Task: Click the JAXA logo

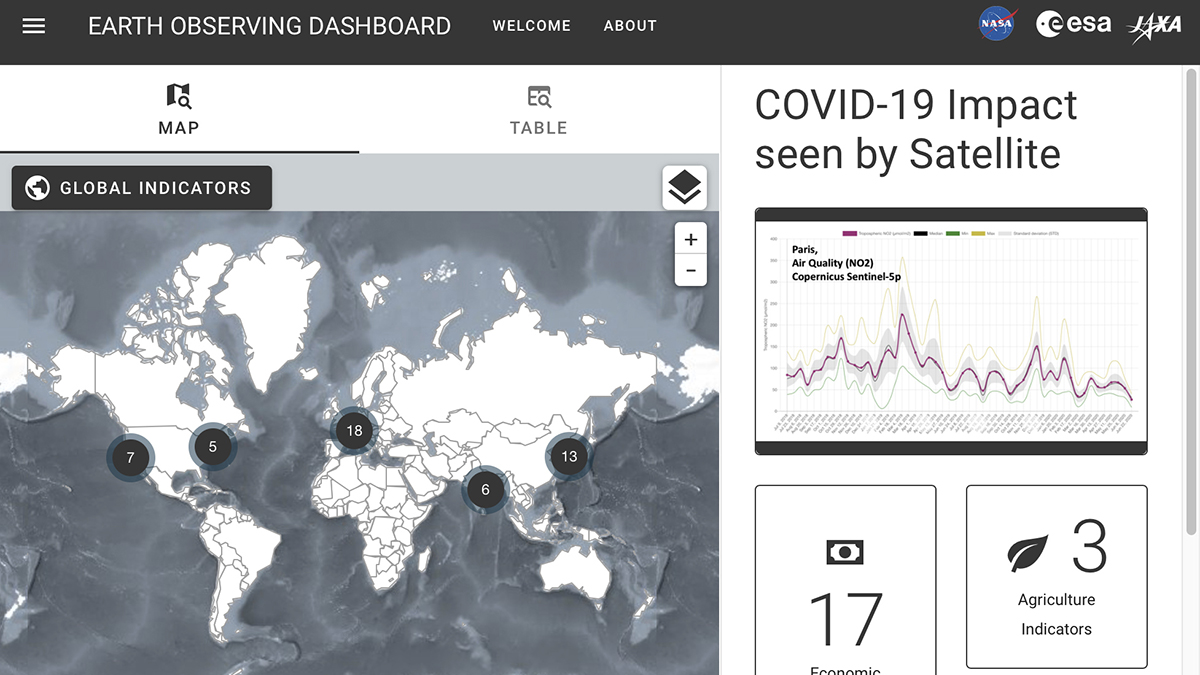Action: tap(1157, 24)
